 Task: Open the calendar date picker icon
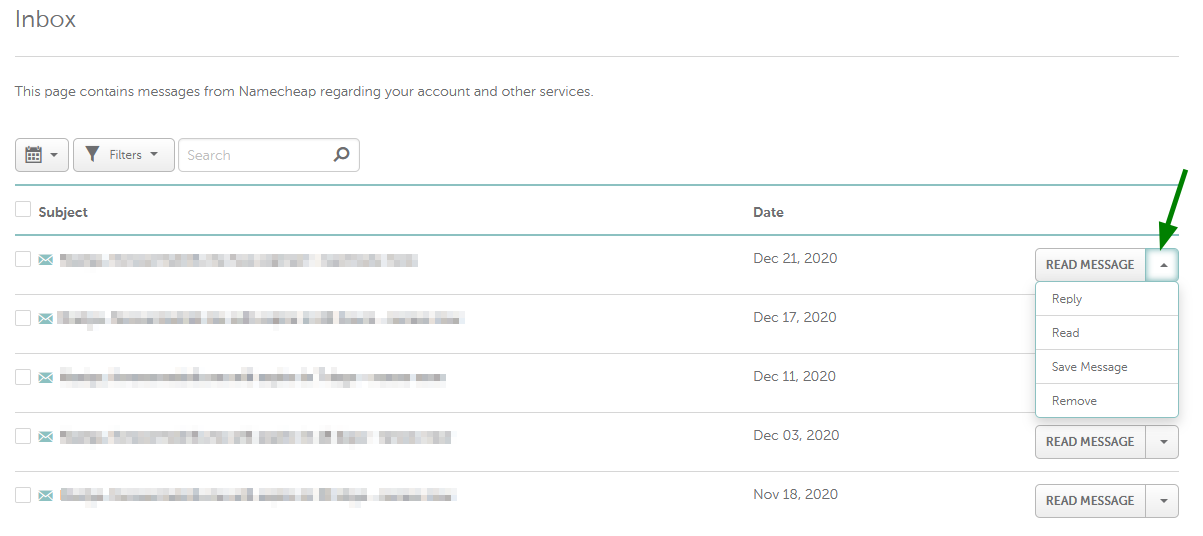pyautogui.click(x=33, y=155)
